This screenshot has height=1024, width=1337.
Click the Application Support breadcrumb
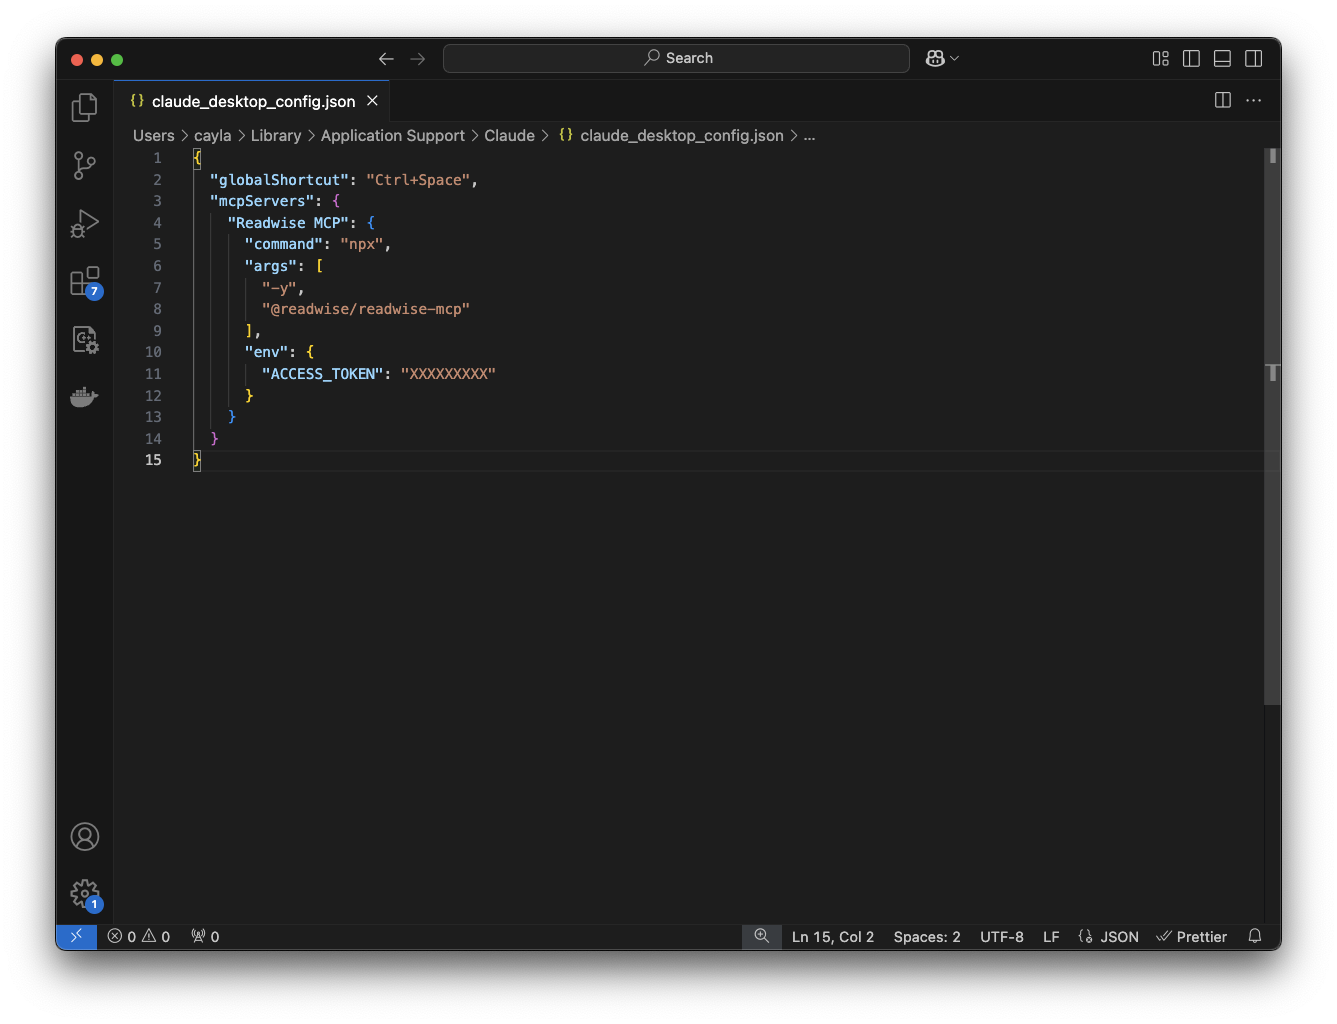(x=393, y=136)
